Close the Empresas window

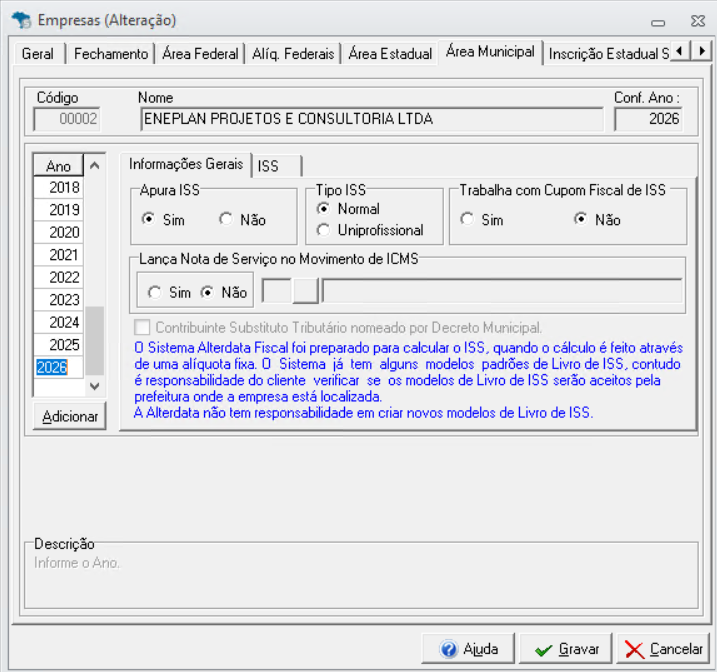pos(698,21)
